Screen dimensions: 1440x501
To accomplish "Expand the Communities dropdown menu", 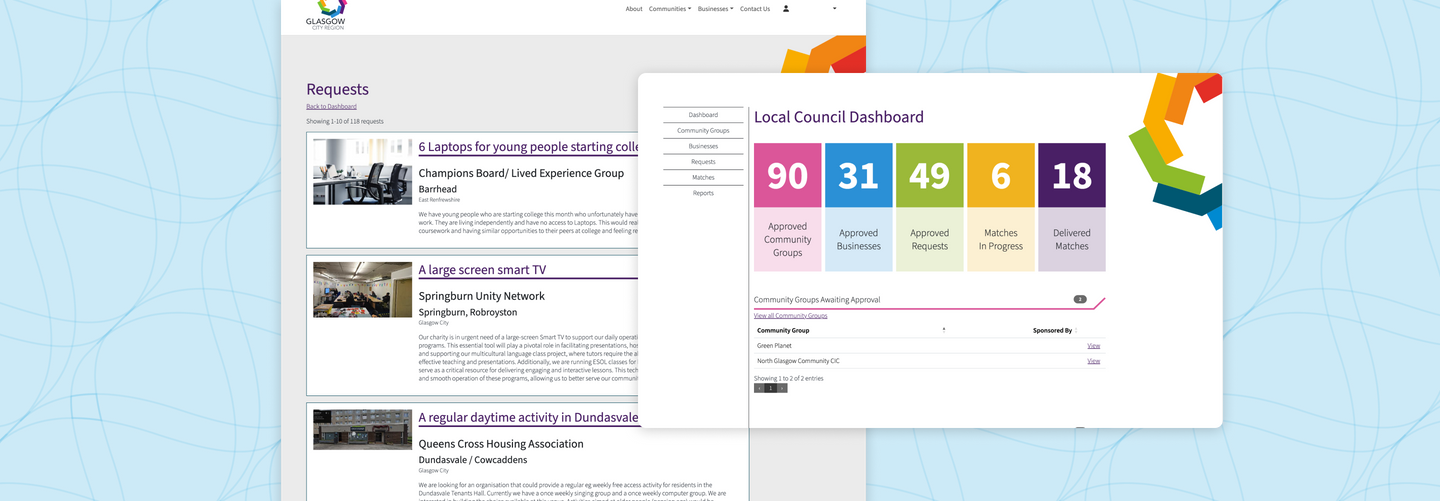I will [x=669, y=9].
